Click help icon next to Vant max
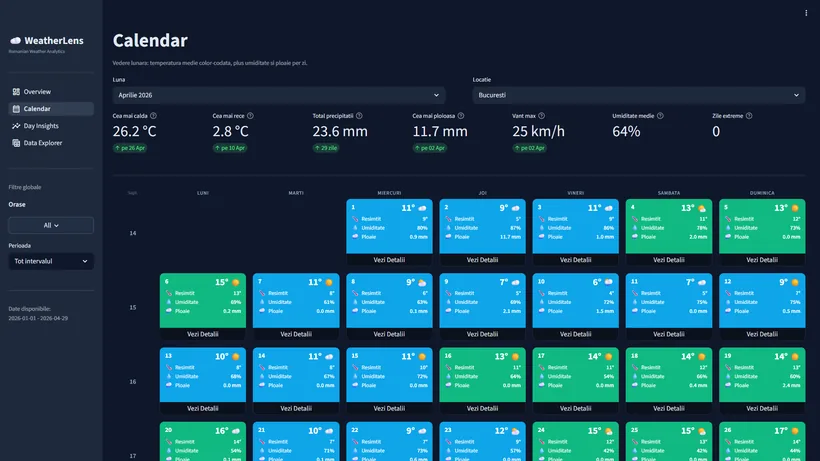This screenshot has width=820, height=461. (541, 116)
